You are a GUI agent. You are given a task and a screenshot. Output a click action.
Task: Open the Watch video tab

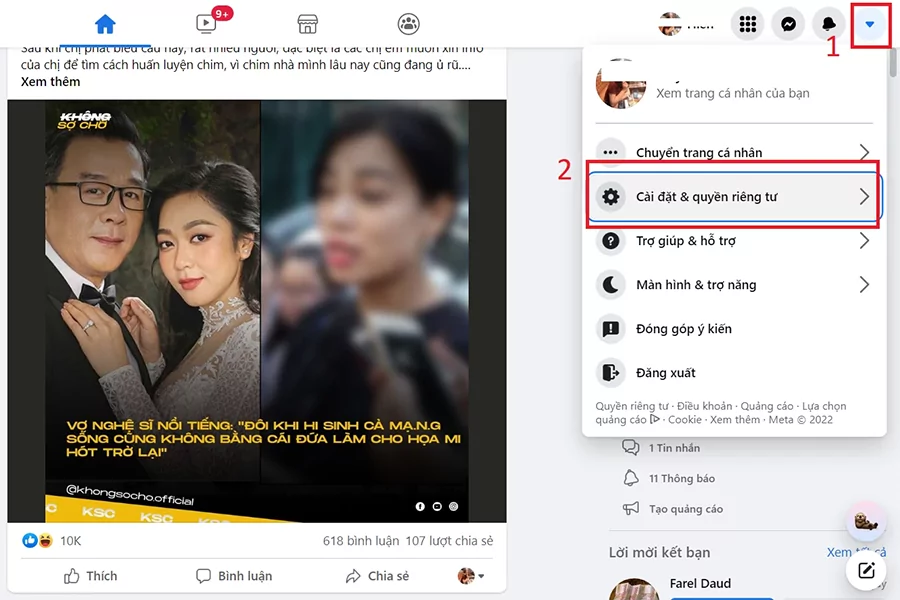click(x=206, y=24)
